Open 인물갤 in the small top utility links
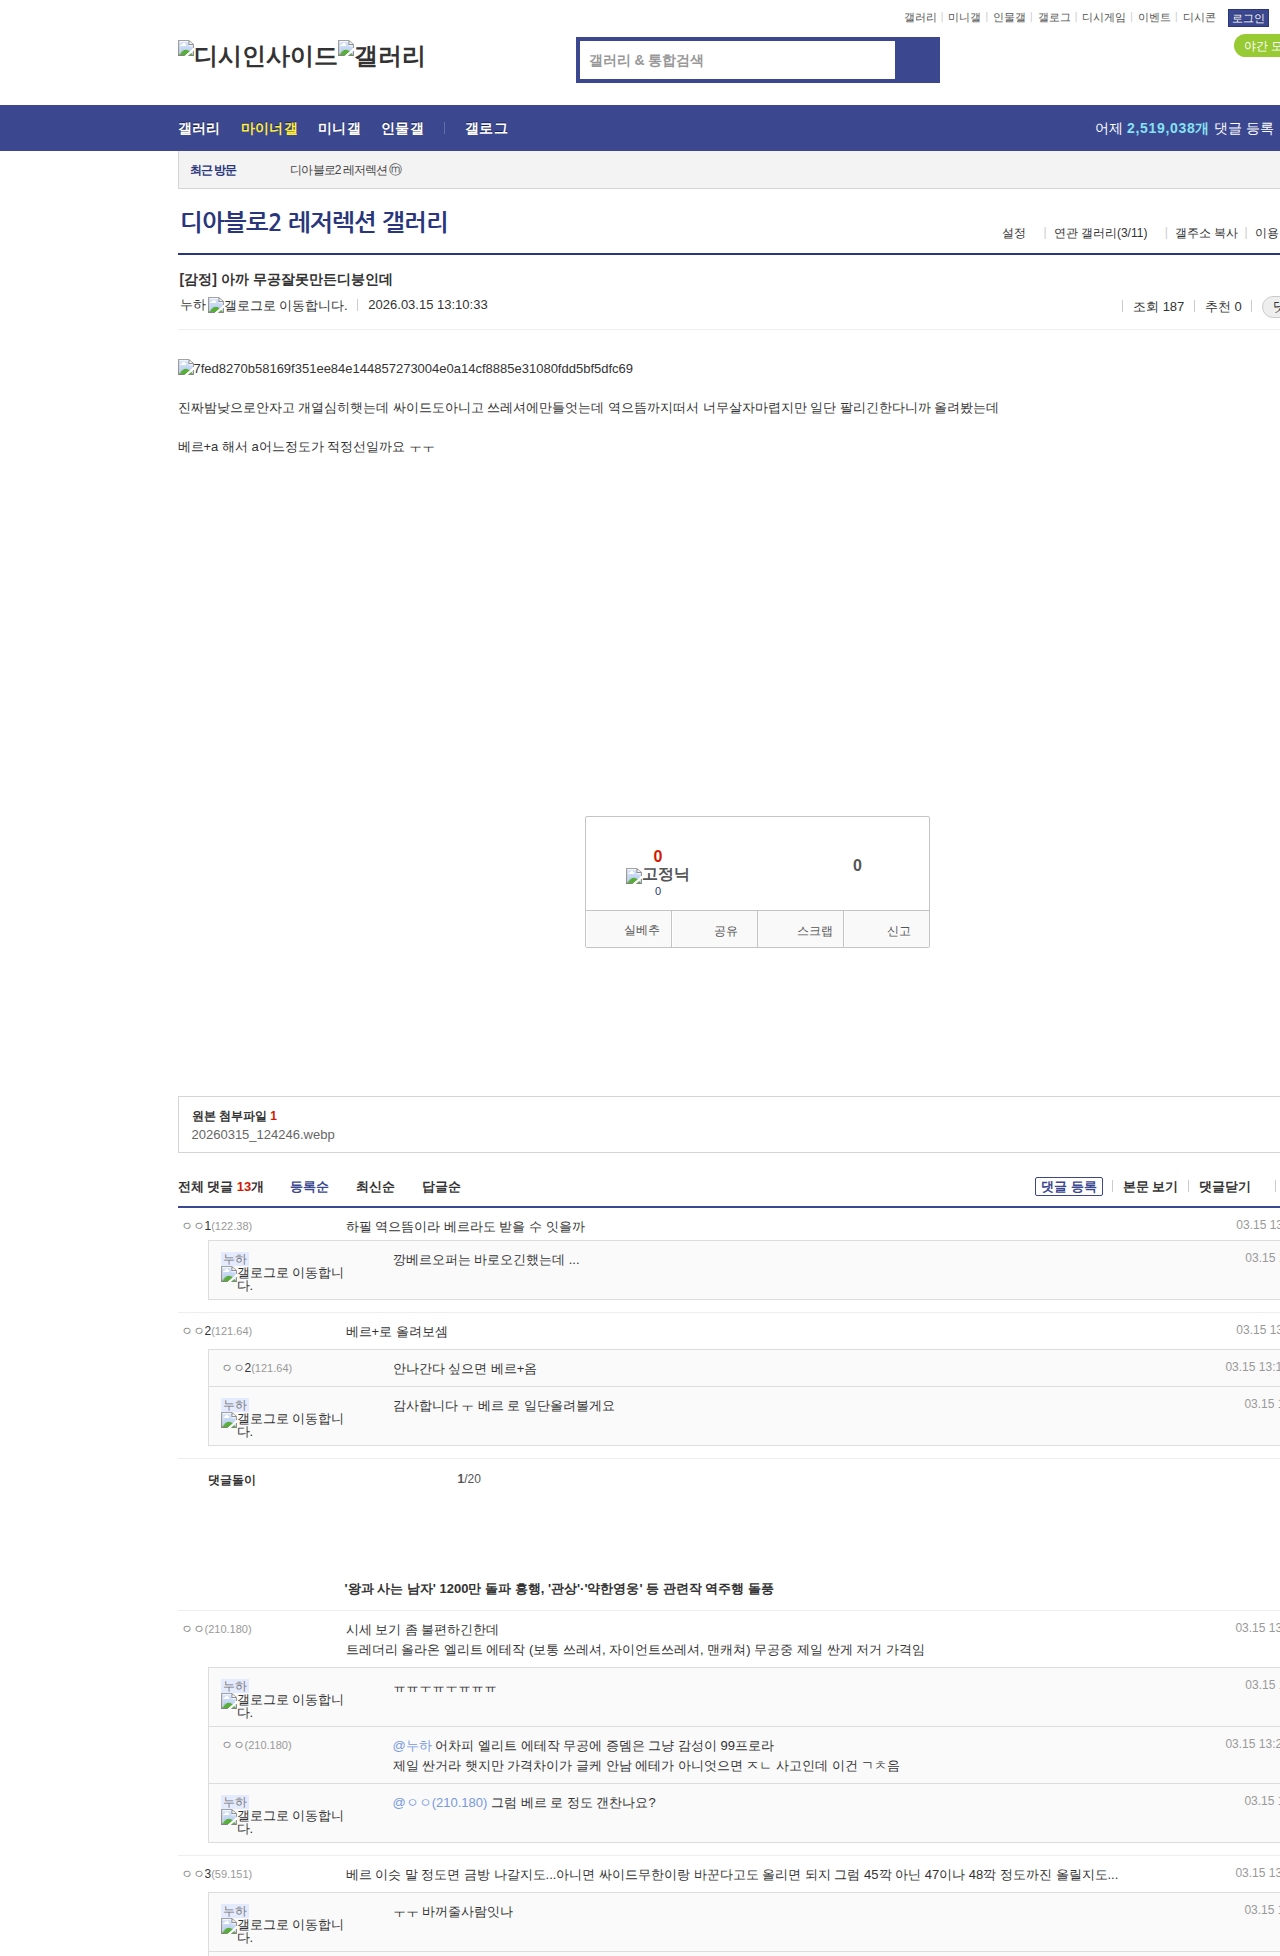 pos(1009,18)
